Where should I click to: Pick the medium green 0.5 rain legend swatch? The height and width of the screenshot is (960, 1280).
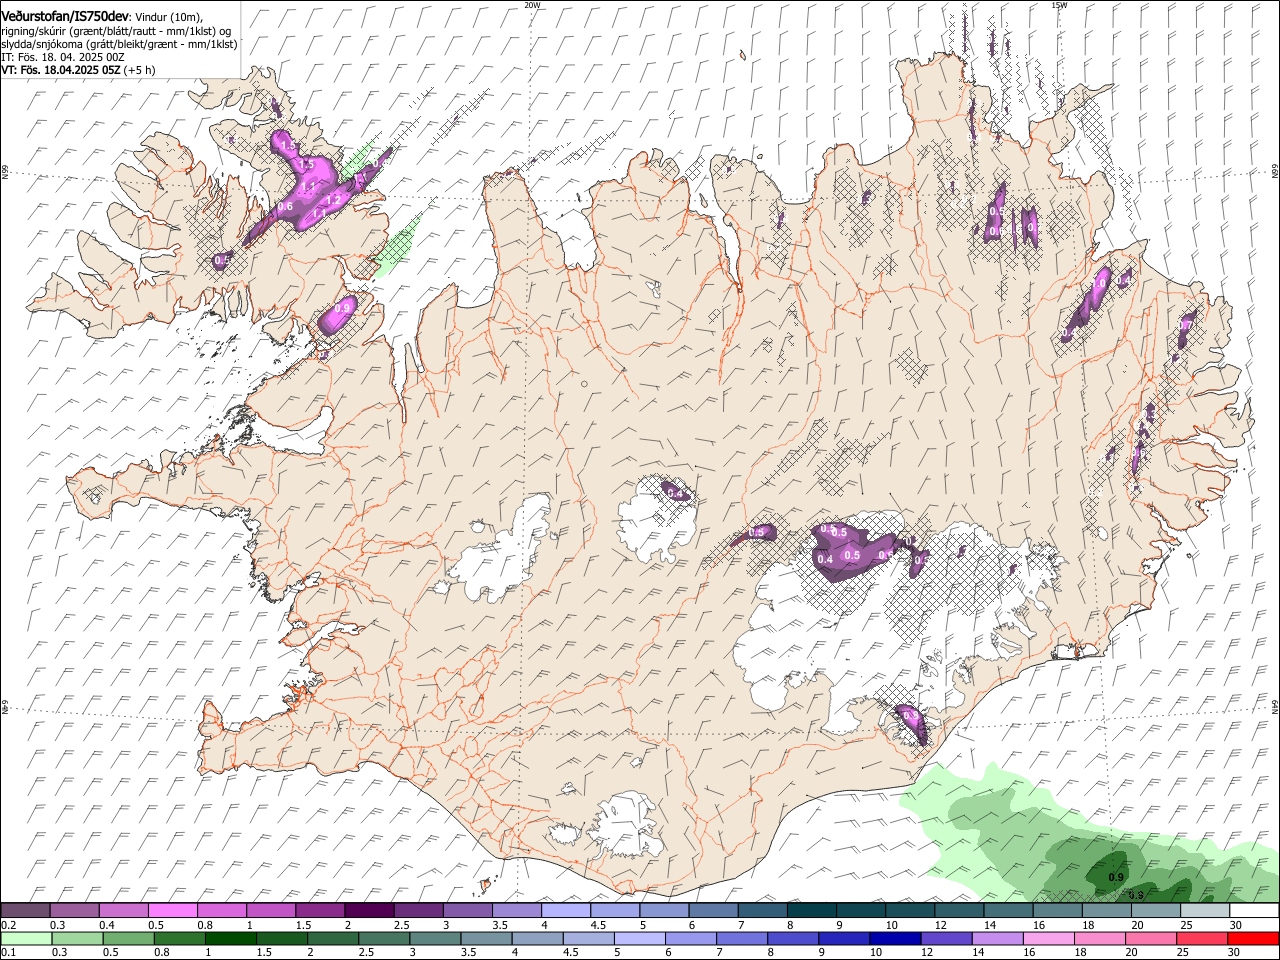[x=129, y=938]
